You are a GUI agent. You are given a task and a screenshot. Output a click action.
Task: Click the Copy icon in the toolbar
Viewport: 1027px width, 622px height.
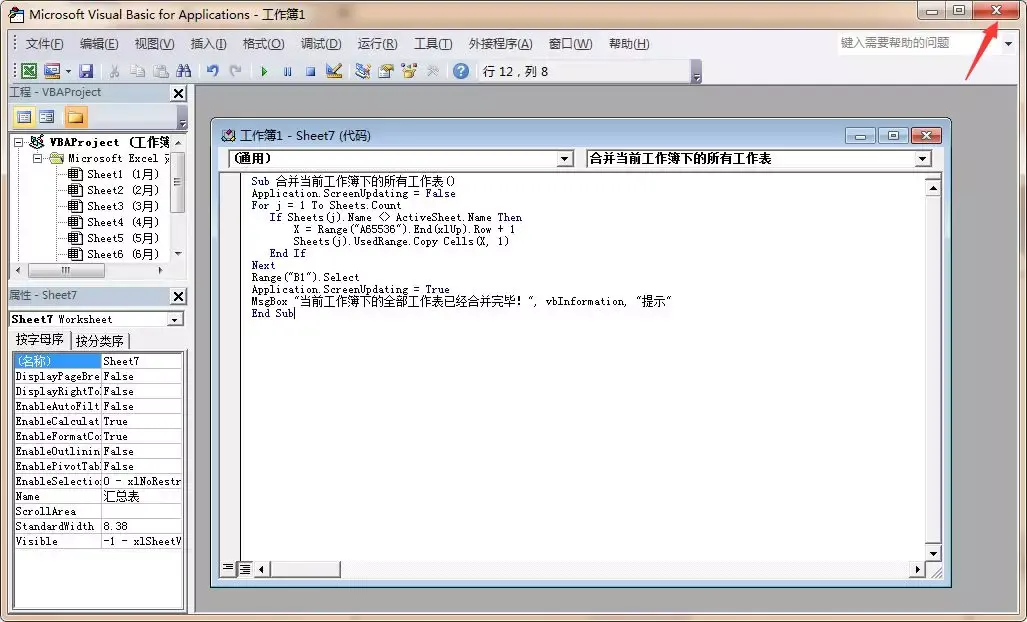(137, 71)
